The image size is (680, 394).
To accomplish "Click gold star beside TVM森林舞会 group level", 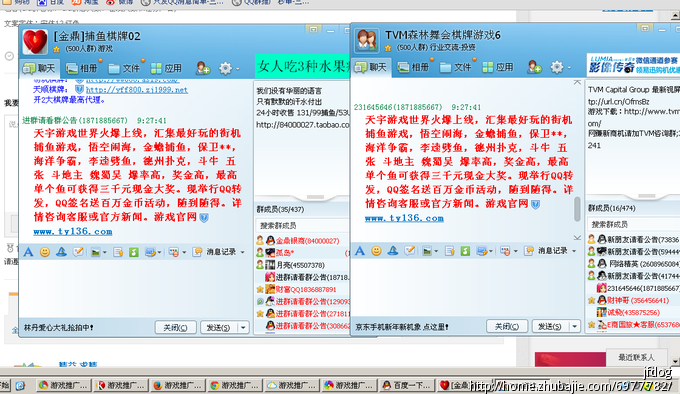I will click(x=388, y=48).
